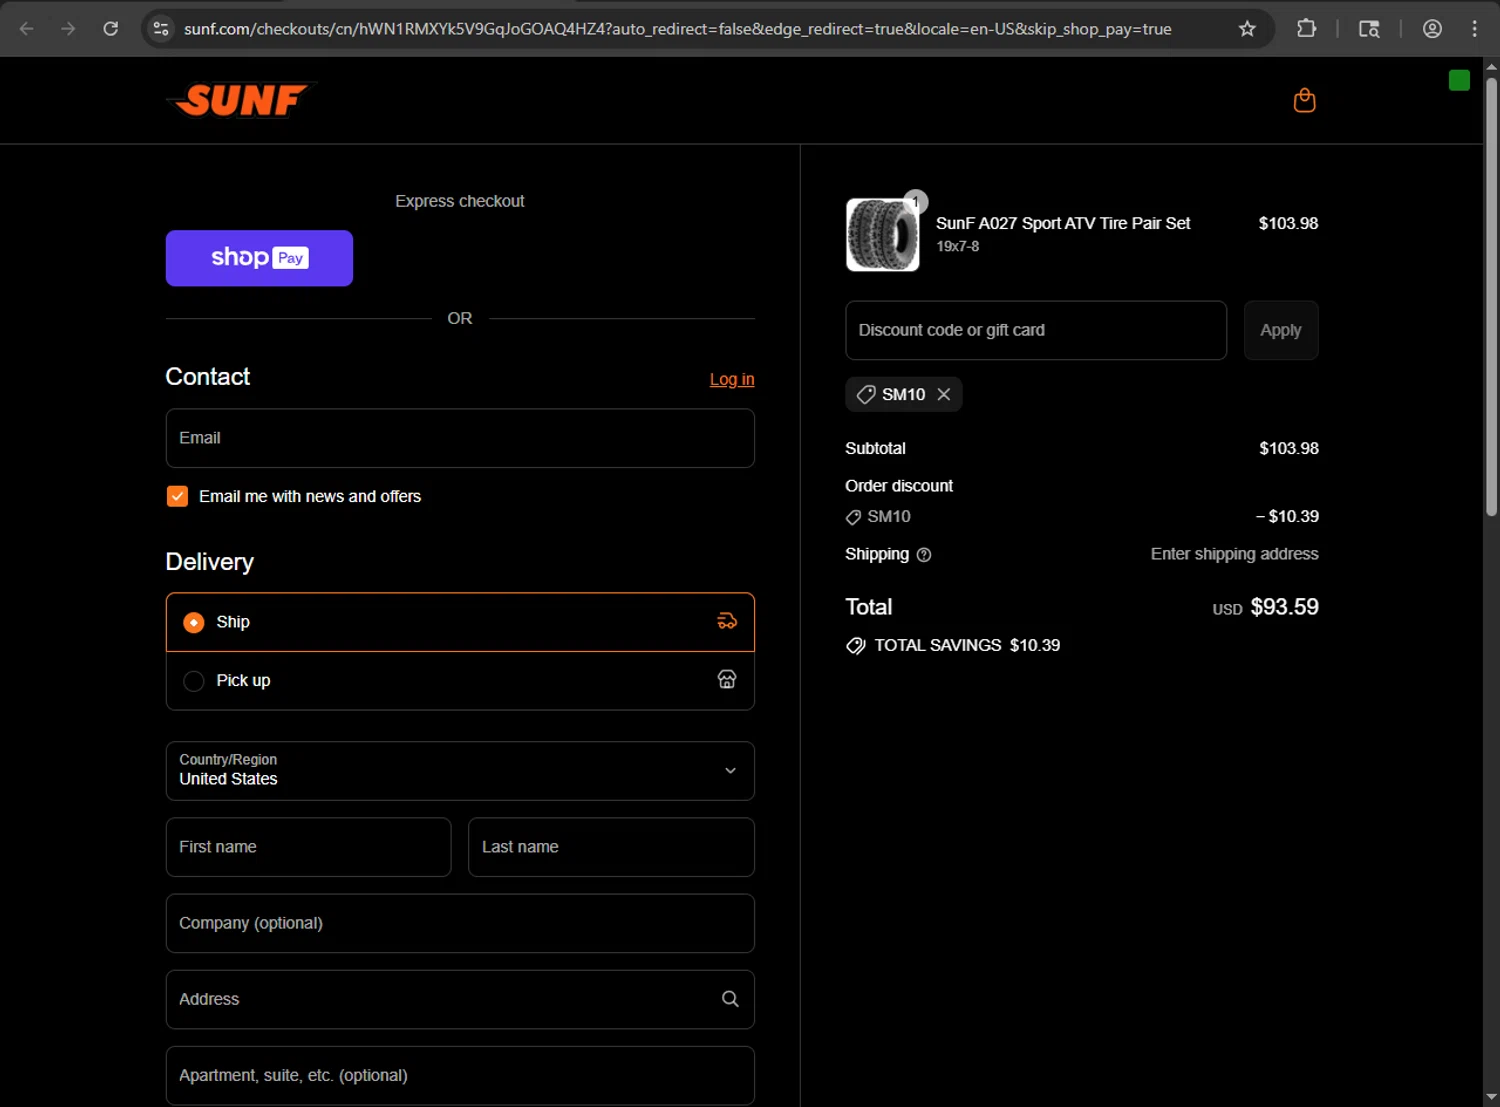
Task: Click the Subtotal $103.98 value
Action: coord(1288,448)
